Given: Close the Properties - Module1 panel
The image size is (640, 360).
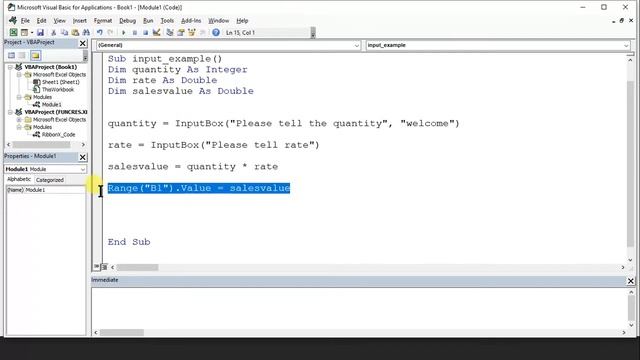Looking at the screenshot, I should [x=83, y=157].
